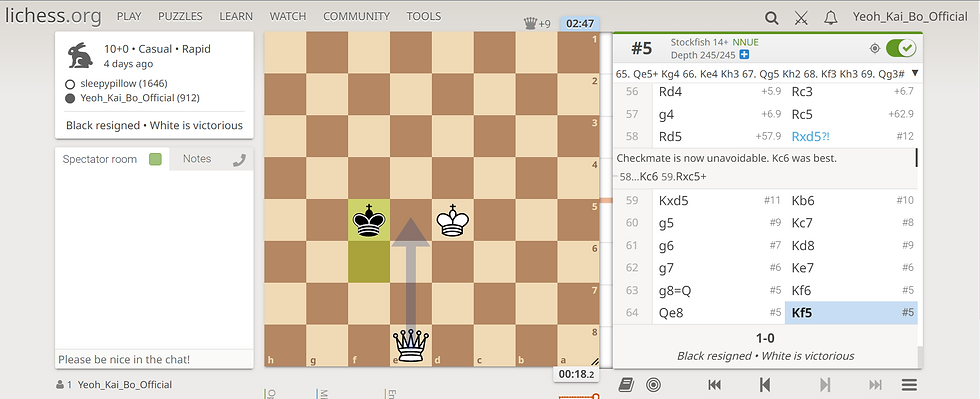Click the white king on d5

(453, 220)
